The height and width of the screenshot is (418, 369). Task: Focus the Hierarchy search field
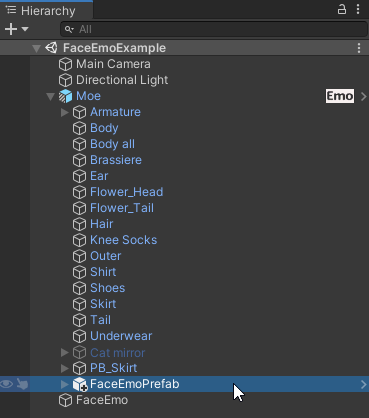214,29
